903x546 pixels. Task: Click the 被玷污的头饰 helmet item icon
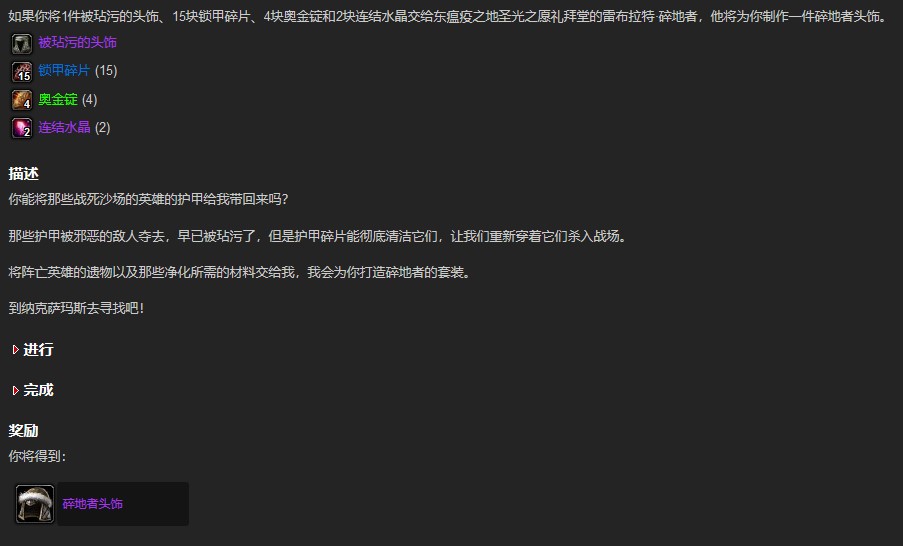(x=22, y=44)
